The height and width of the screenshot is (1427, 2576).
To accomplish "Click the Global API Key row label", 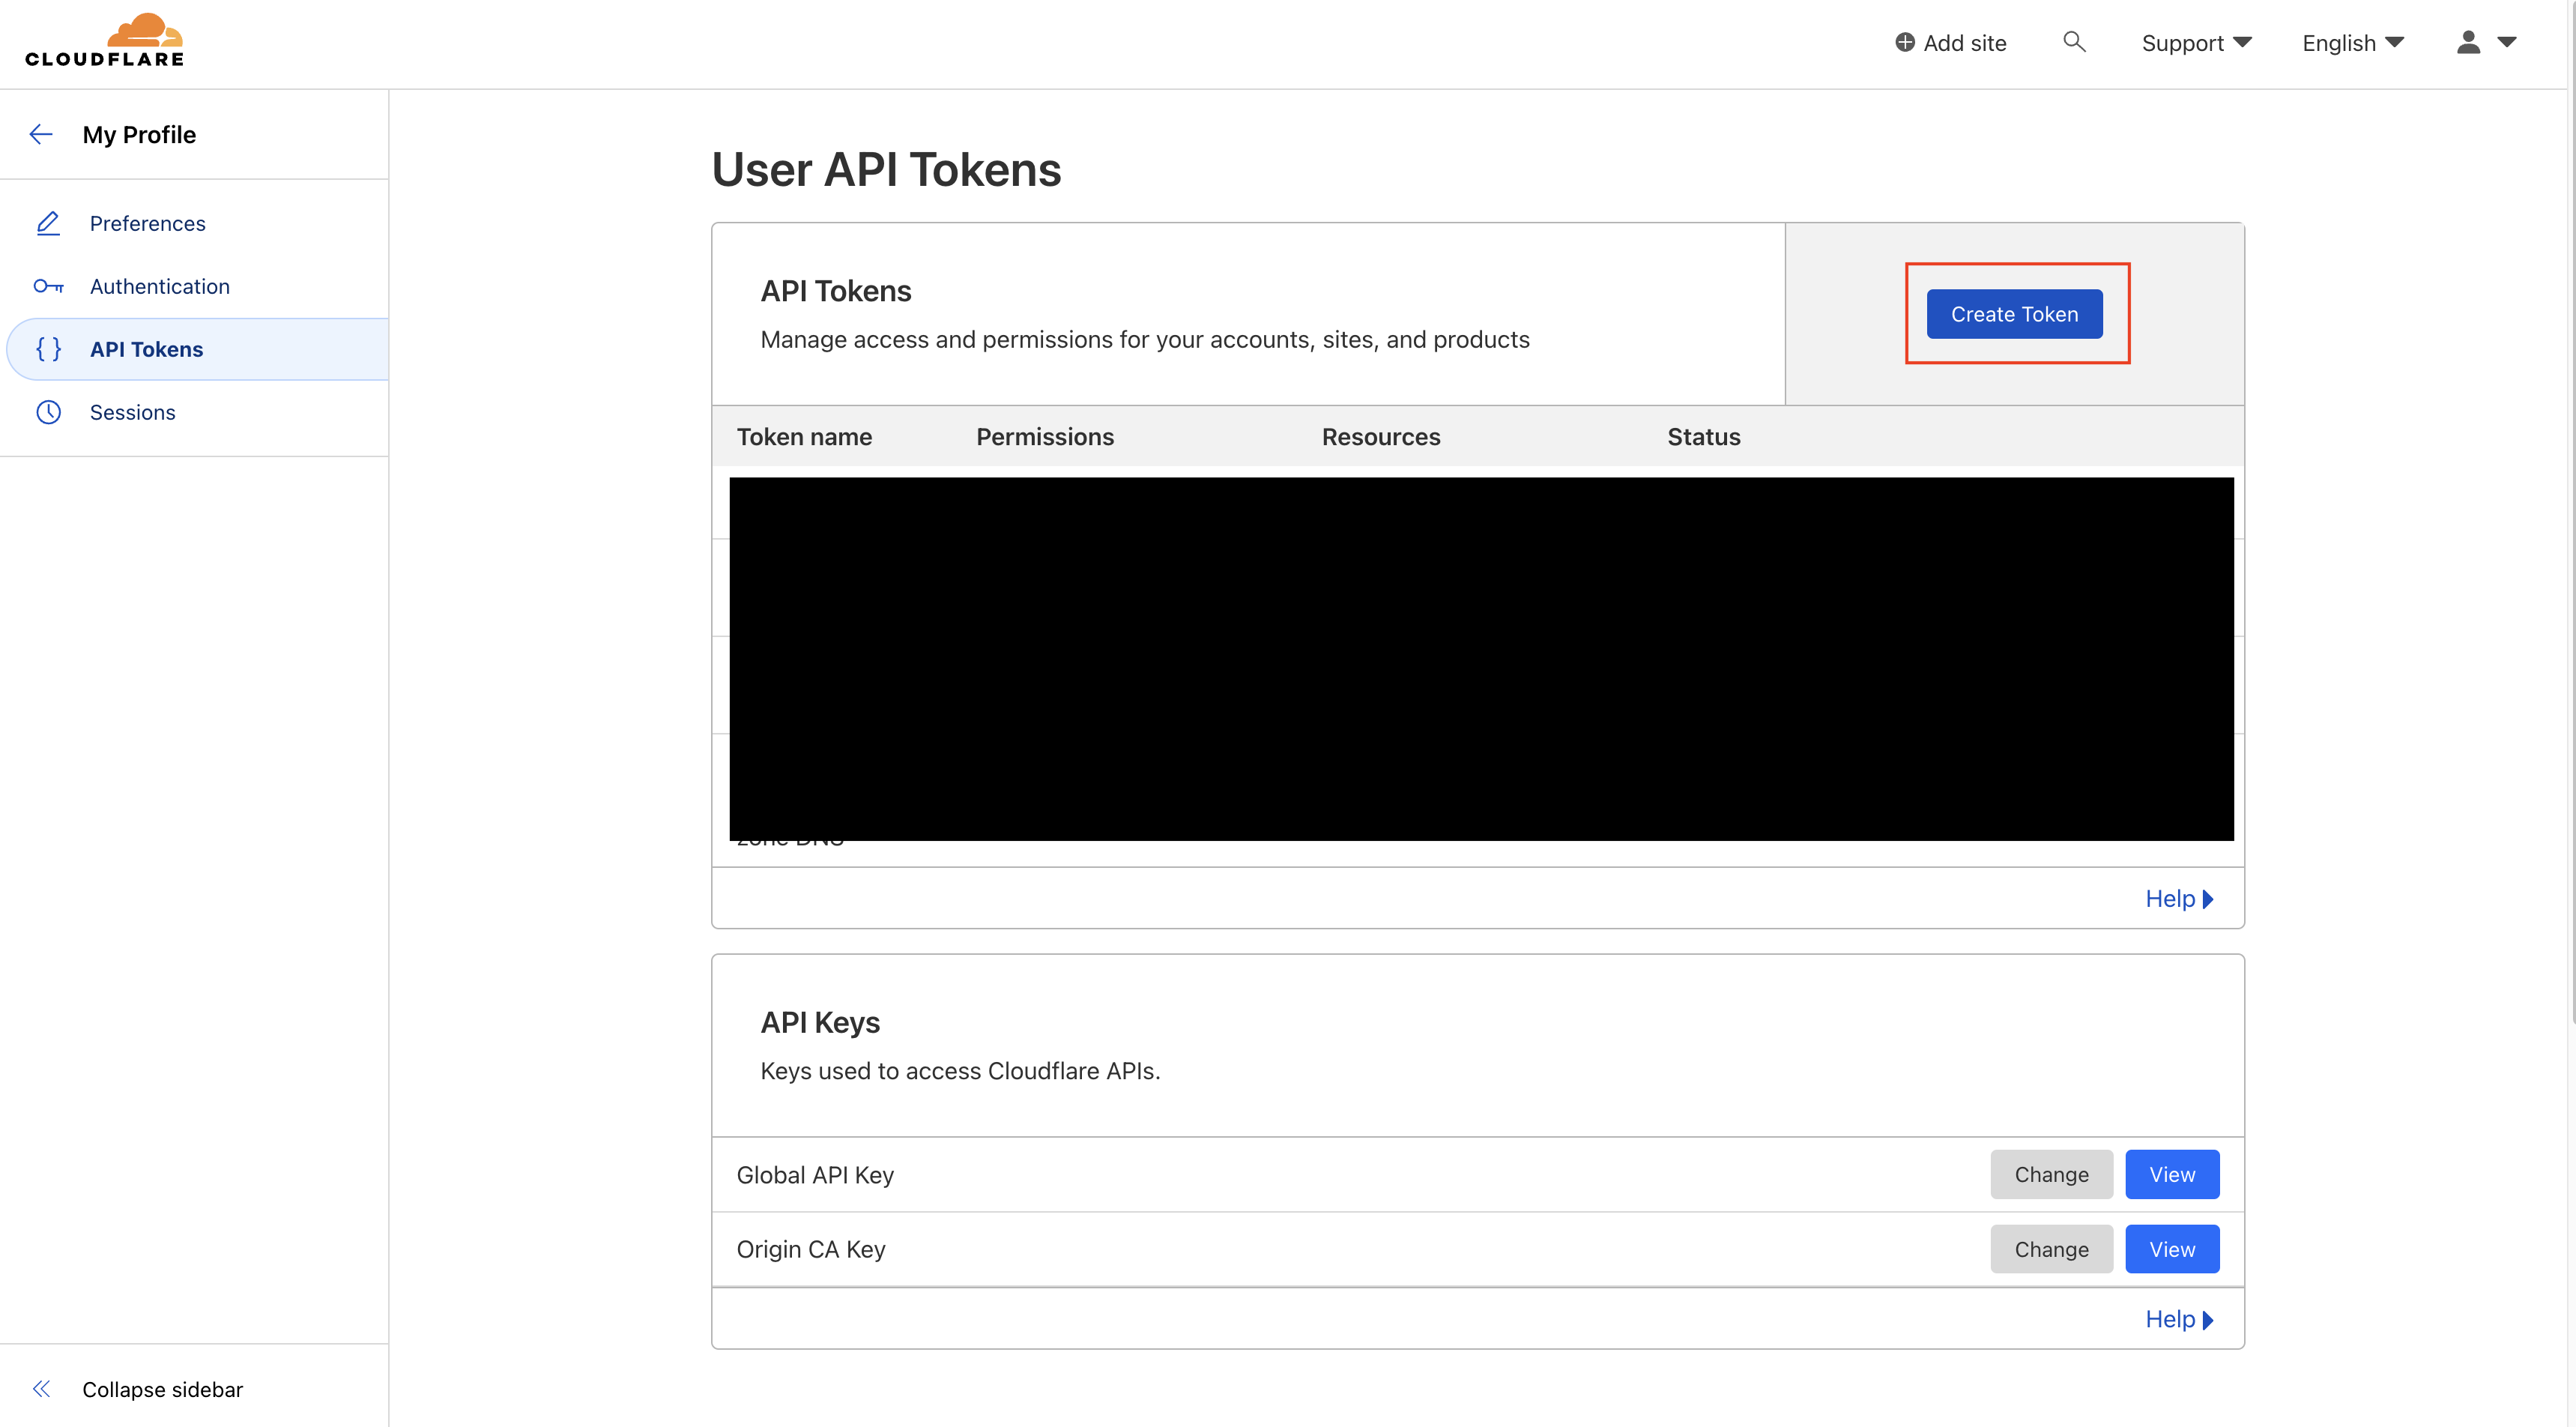I will tap(815, 1175).
